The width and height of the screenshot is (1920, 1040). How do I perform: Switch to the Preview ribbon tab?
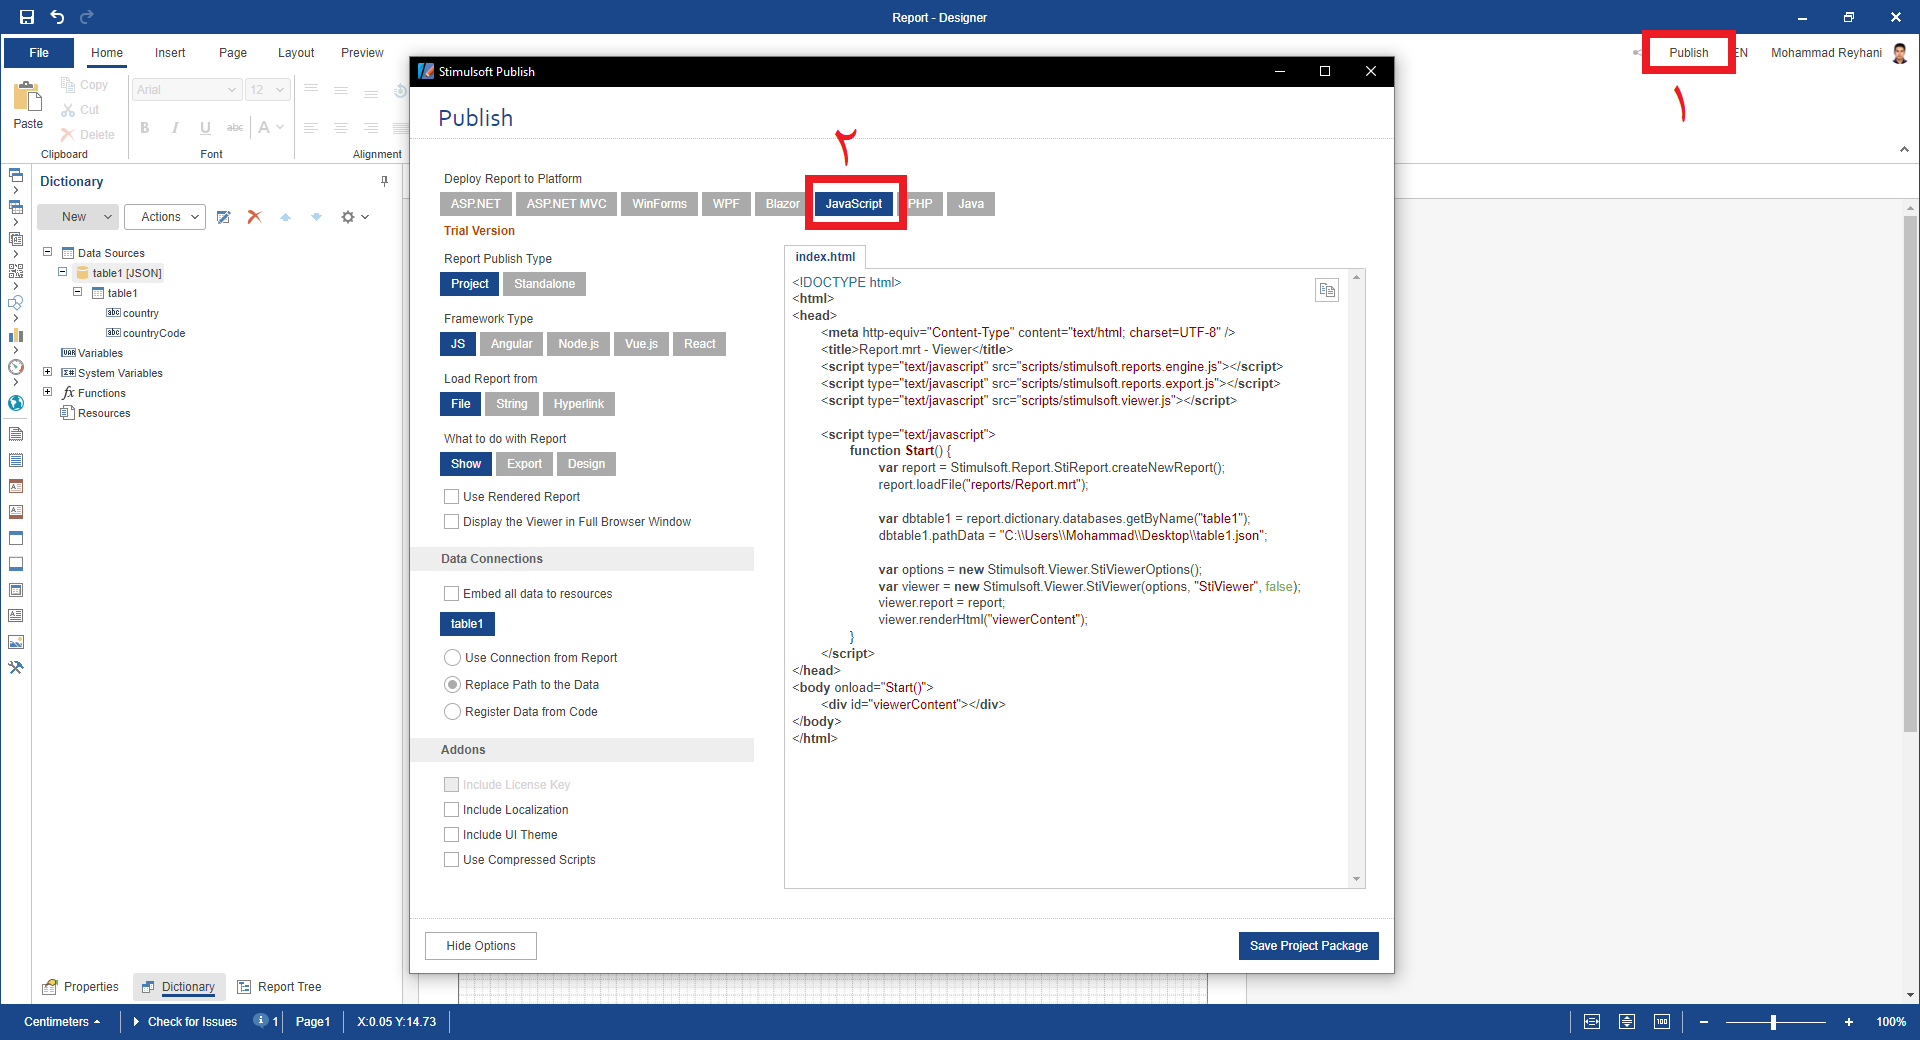point(362,53)
